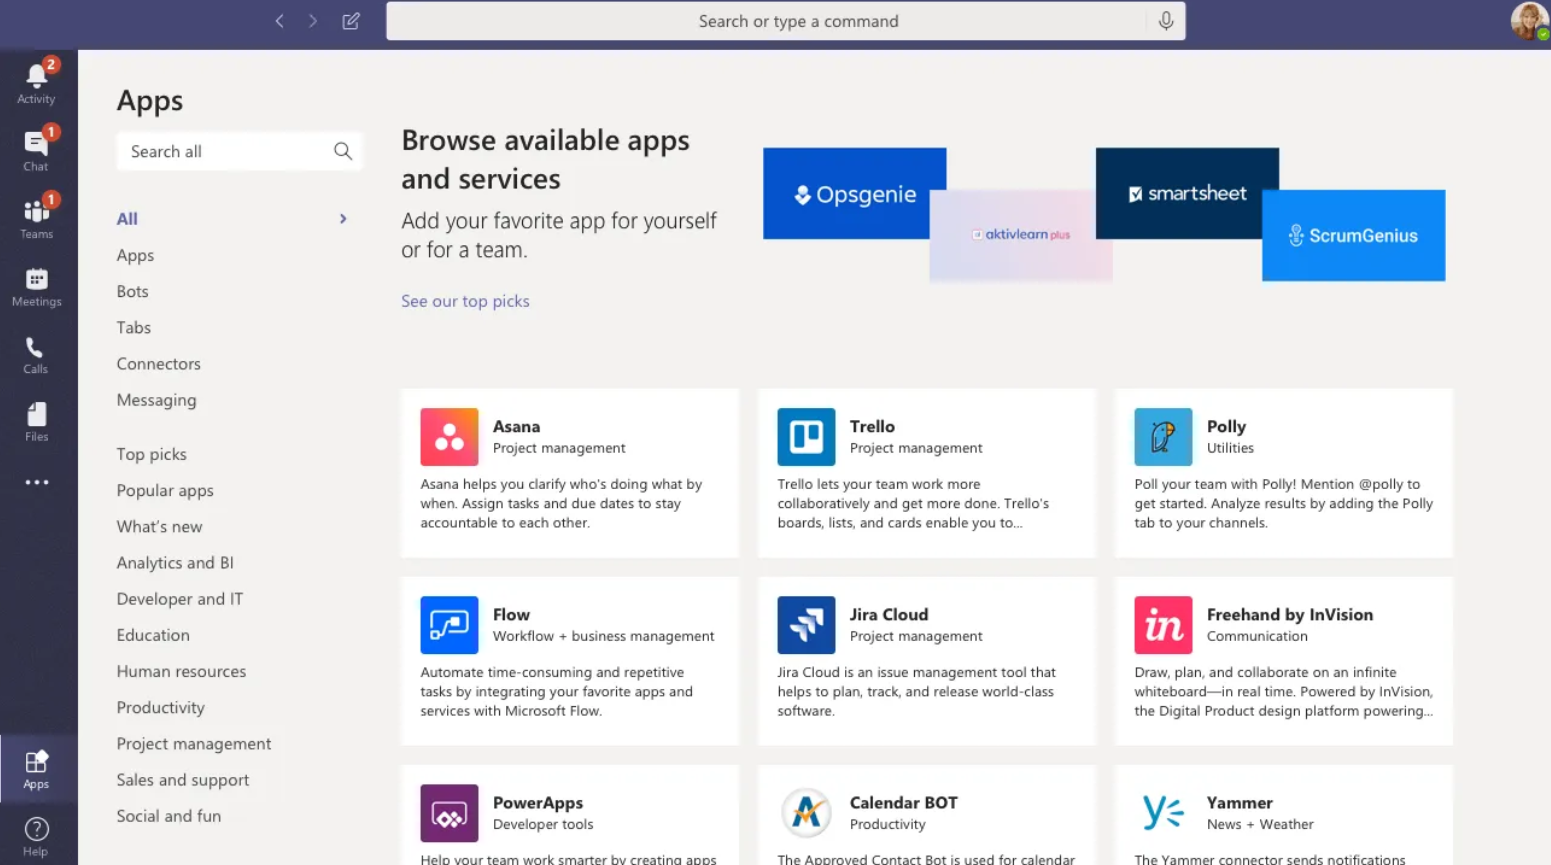Click the Flow 'Workflow + business management' label
1551x865 pixels.
[x=603, y=636]
